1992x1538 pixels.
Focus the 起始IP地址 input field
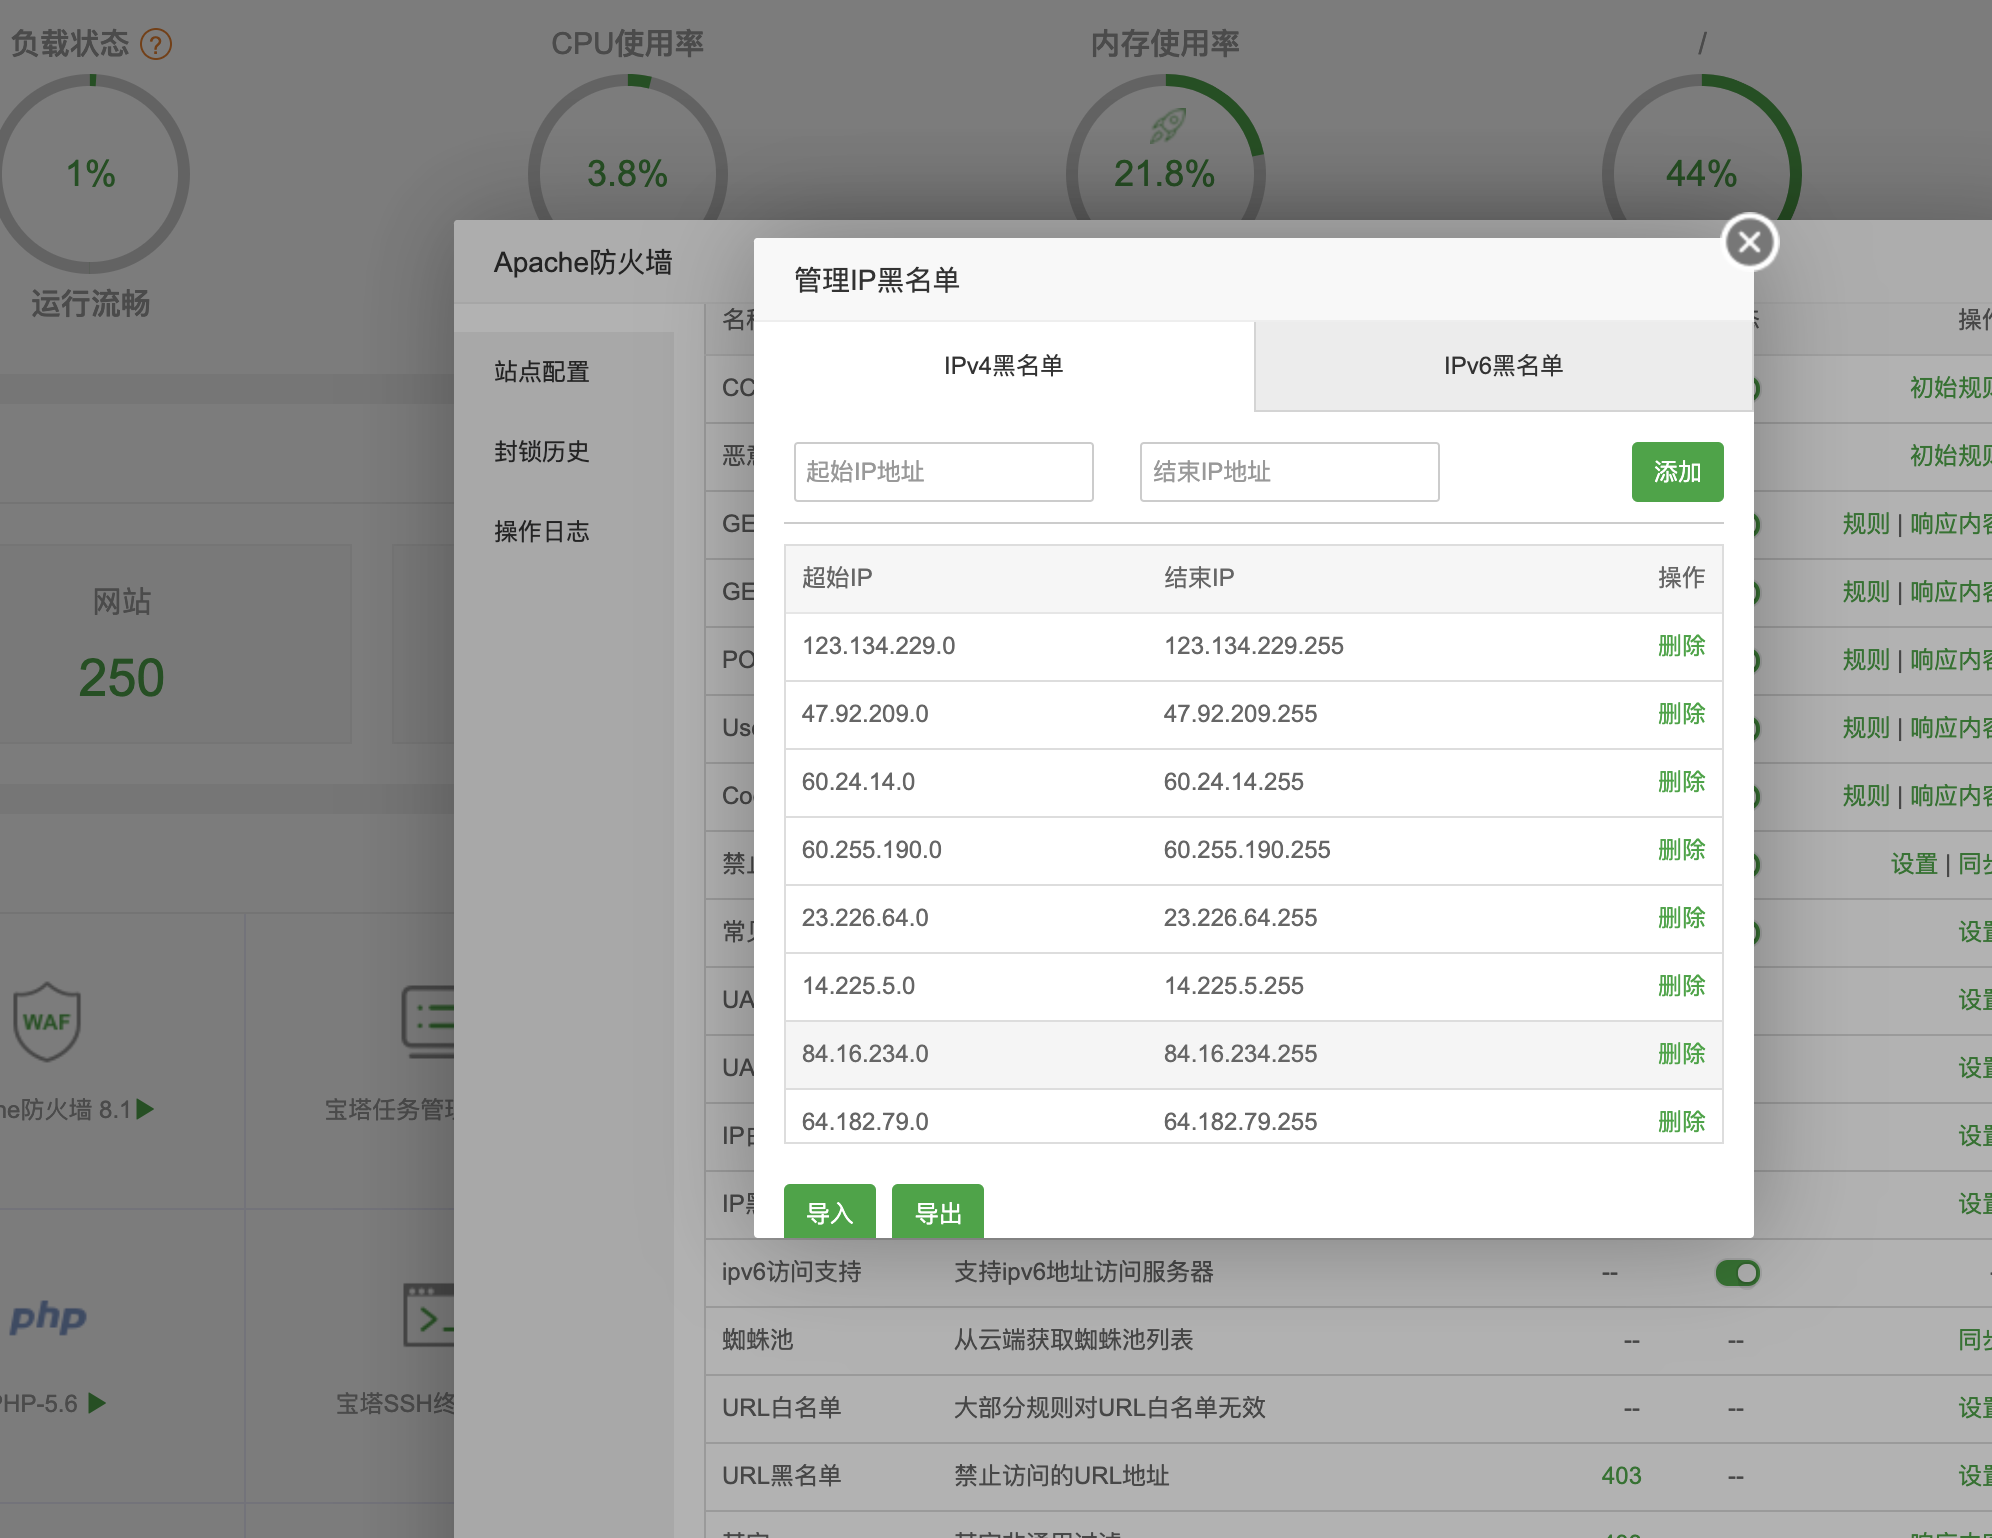943,472
